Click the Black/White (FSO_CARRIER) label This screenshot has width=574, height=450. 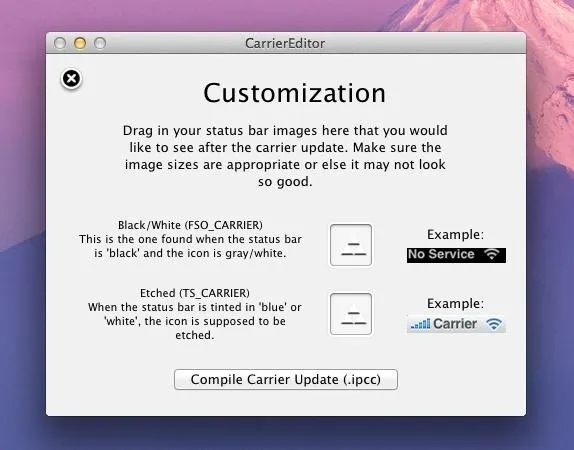190,225
